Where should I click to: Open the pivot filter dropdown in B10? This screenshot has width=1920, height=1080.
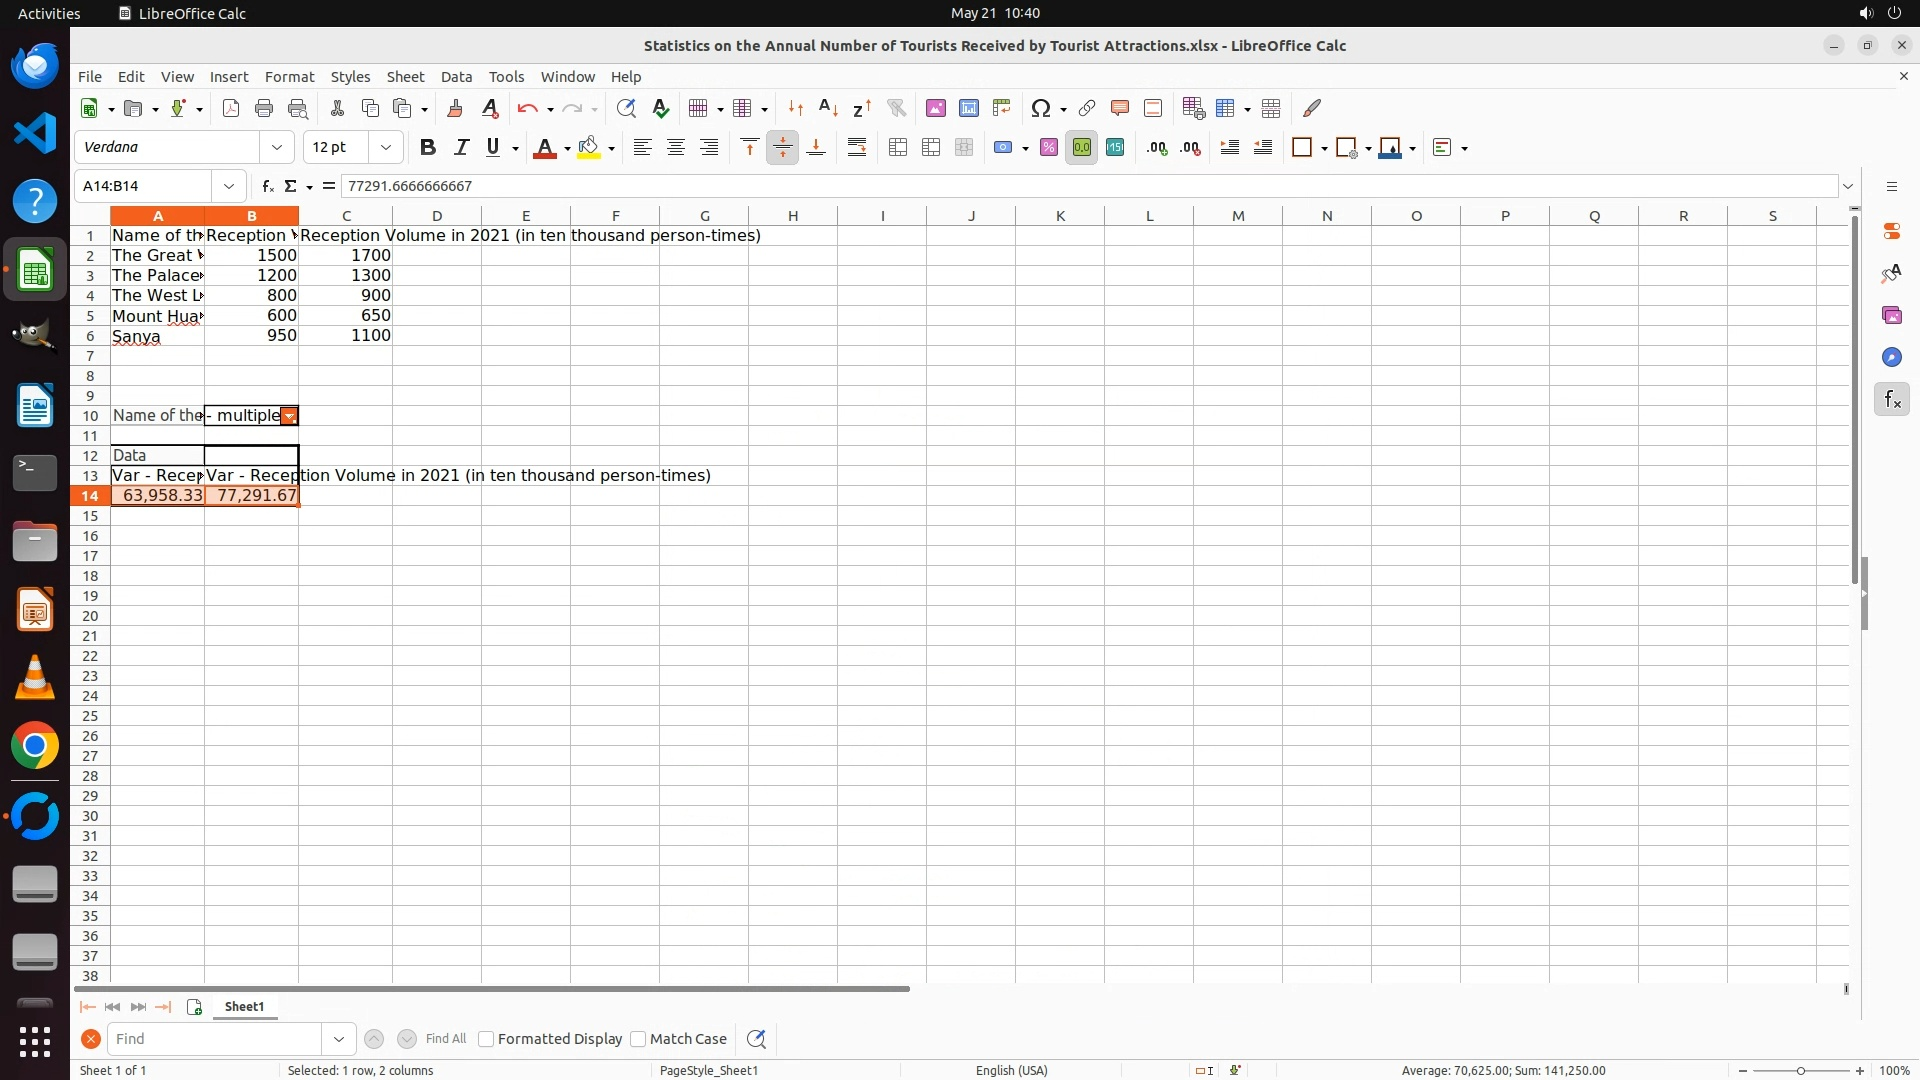pyautogui.click(x=289, y=416)
